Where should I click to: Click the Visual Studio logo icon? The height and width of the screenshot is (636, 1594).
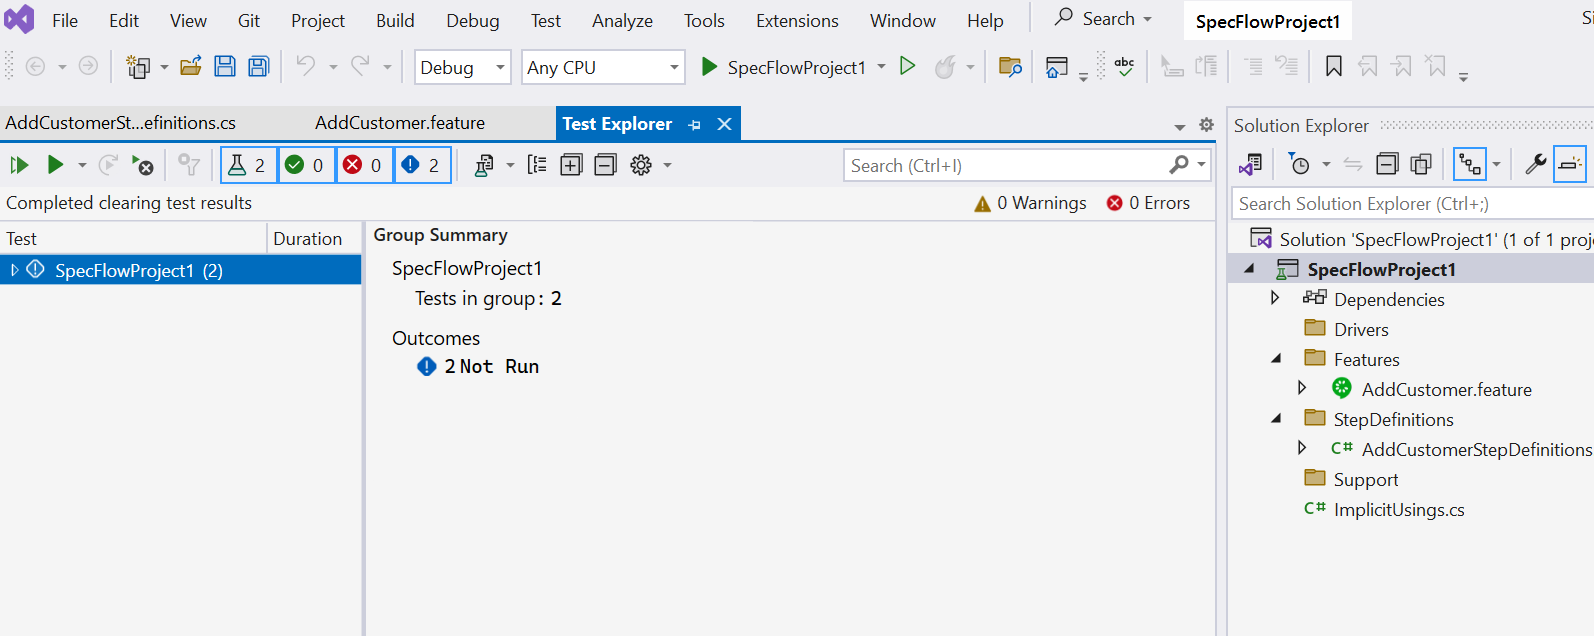[19, 19]
